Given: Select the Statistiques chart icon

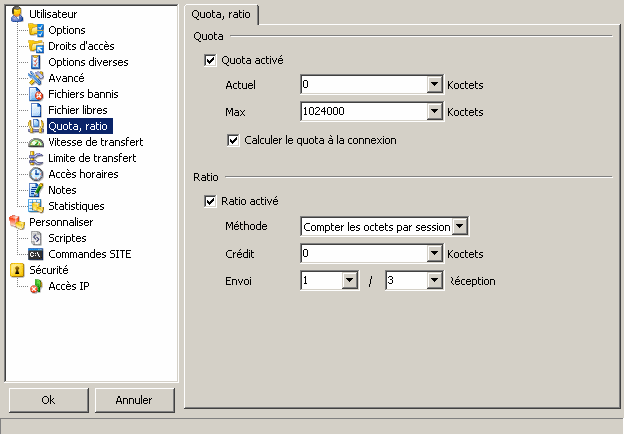Looking at the screenshot, I should 36,206.
